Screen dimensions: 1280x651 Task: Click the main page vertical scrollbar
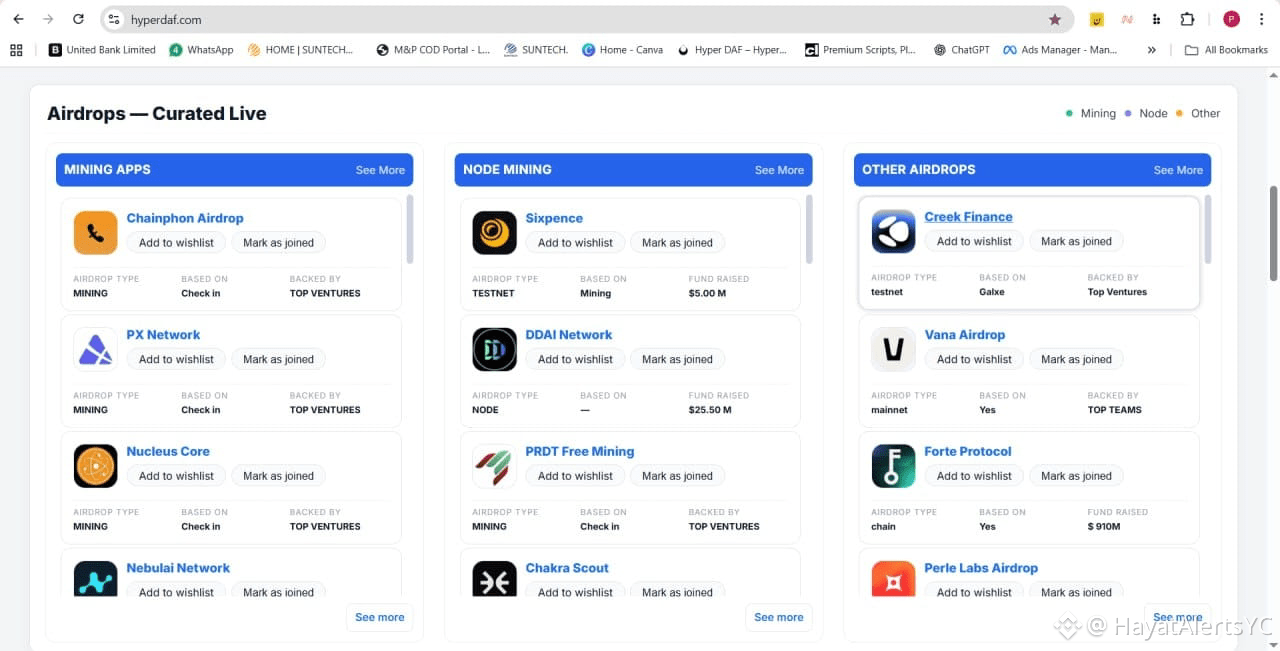[x=1273, y=233]
